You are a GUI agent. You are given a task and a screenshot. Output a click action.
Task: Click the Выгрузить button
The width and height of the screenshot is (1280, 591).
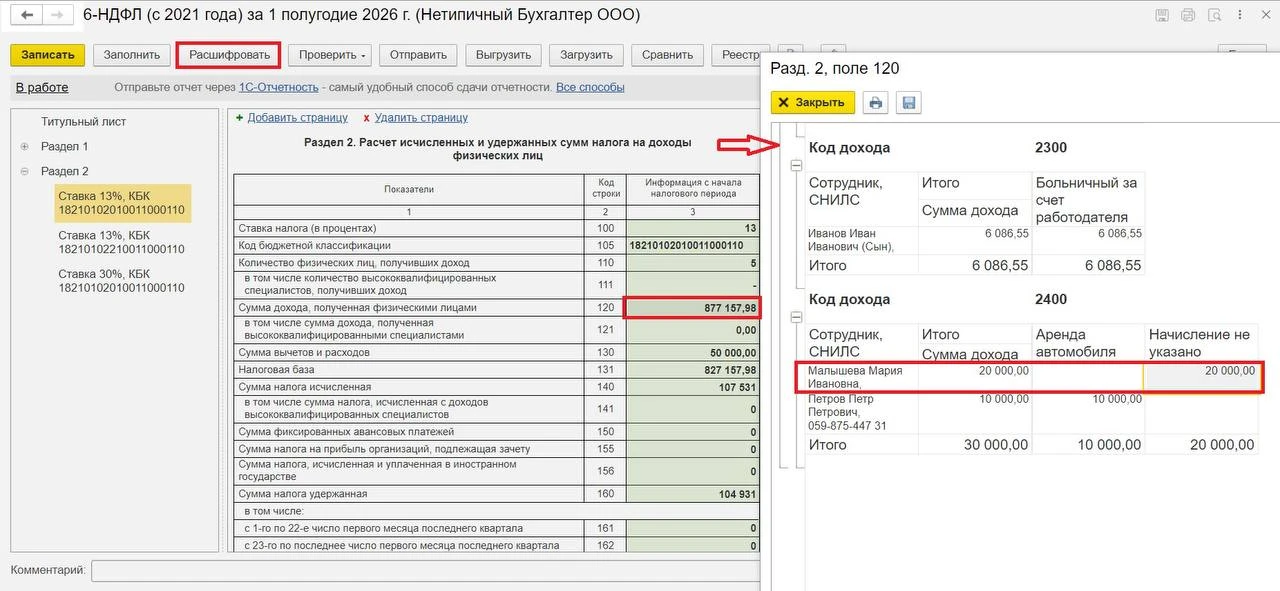click(x=504, y=55)
